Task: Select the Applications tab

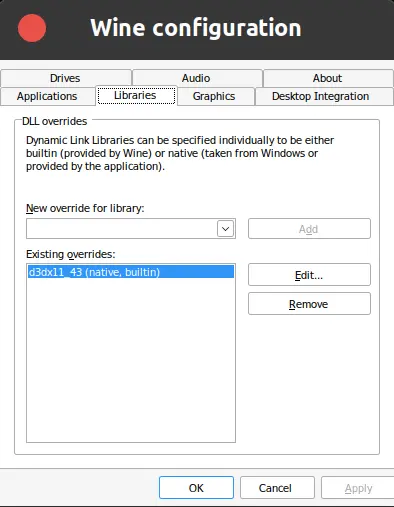Action: pos(47,96)
